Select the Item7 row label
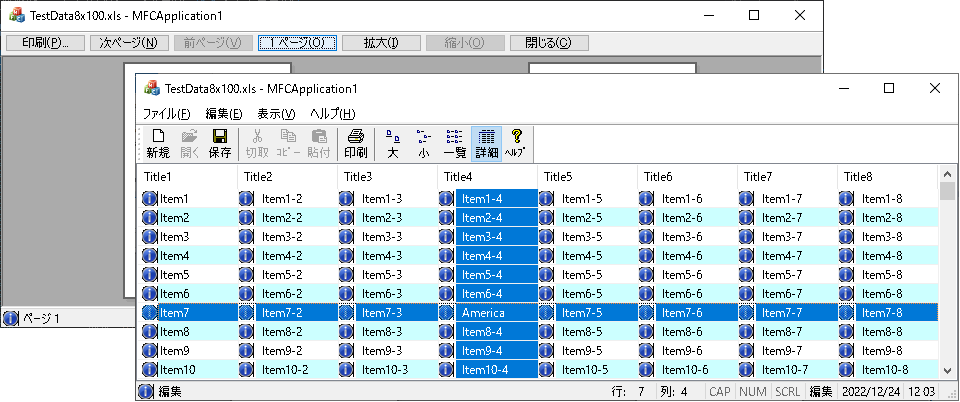Screen dimensions: 960x402 [174, 313]
